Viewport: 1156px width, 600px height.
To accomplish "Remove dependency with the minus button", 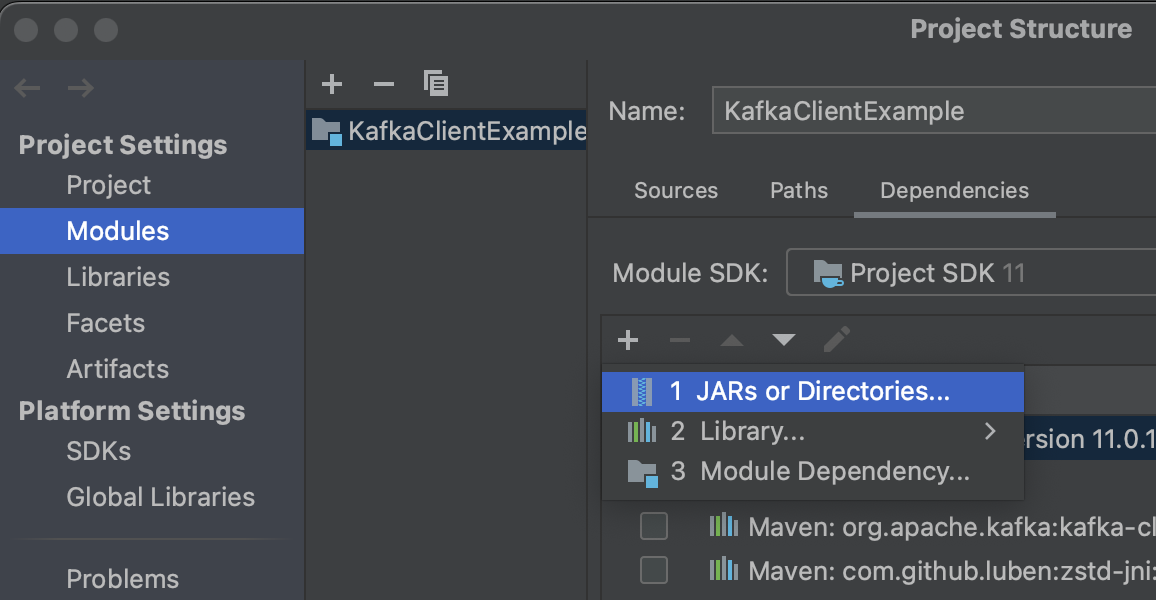I will click(x=679, y=340).
